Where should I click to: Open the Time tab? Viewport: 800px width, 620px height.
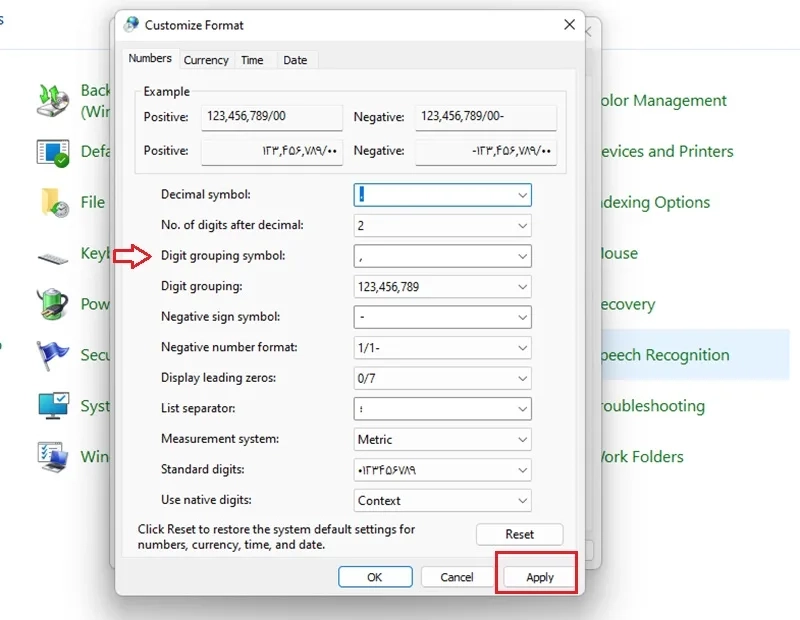[x=252, y=60]
